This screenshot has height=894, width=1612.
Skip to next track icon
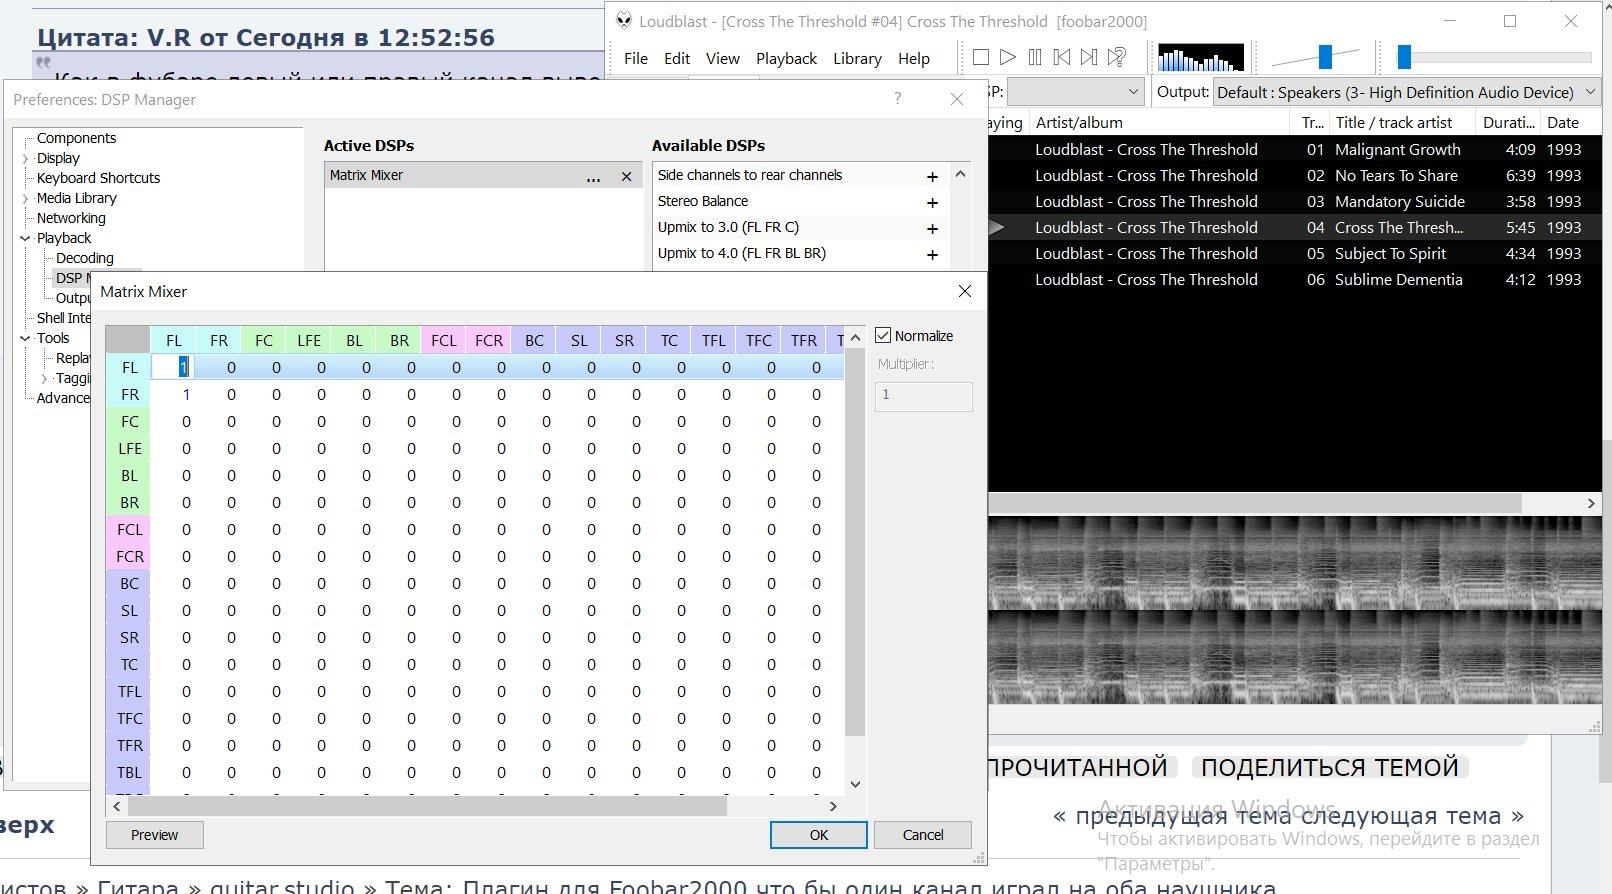point(1089,58)
